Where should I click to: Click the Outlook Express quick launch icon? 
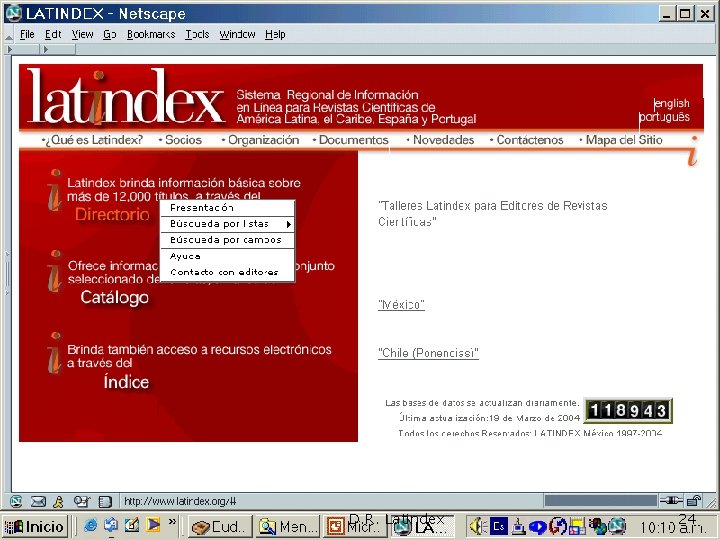(111, 525)
